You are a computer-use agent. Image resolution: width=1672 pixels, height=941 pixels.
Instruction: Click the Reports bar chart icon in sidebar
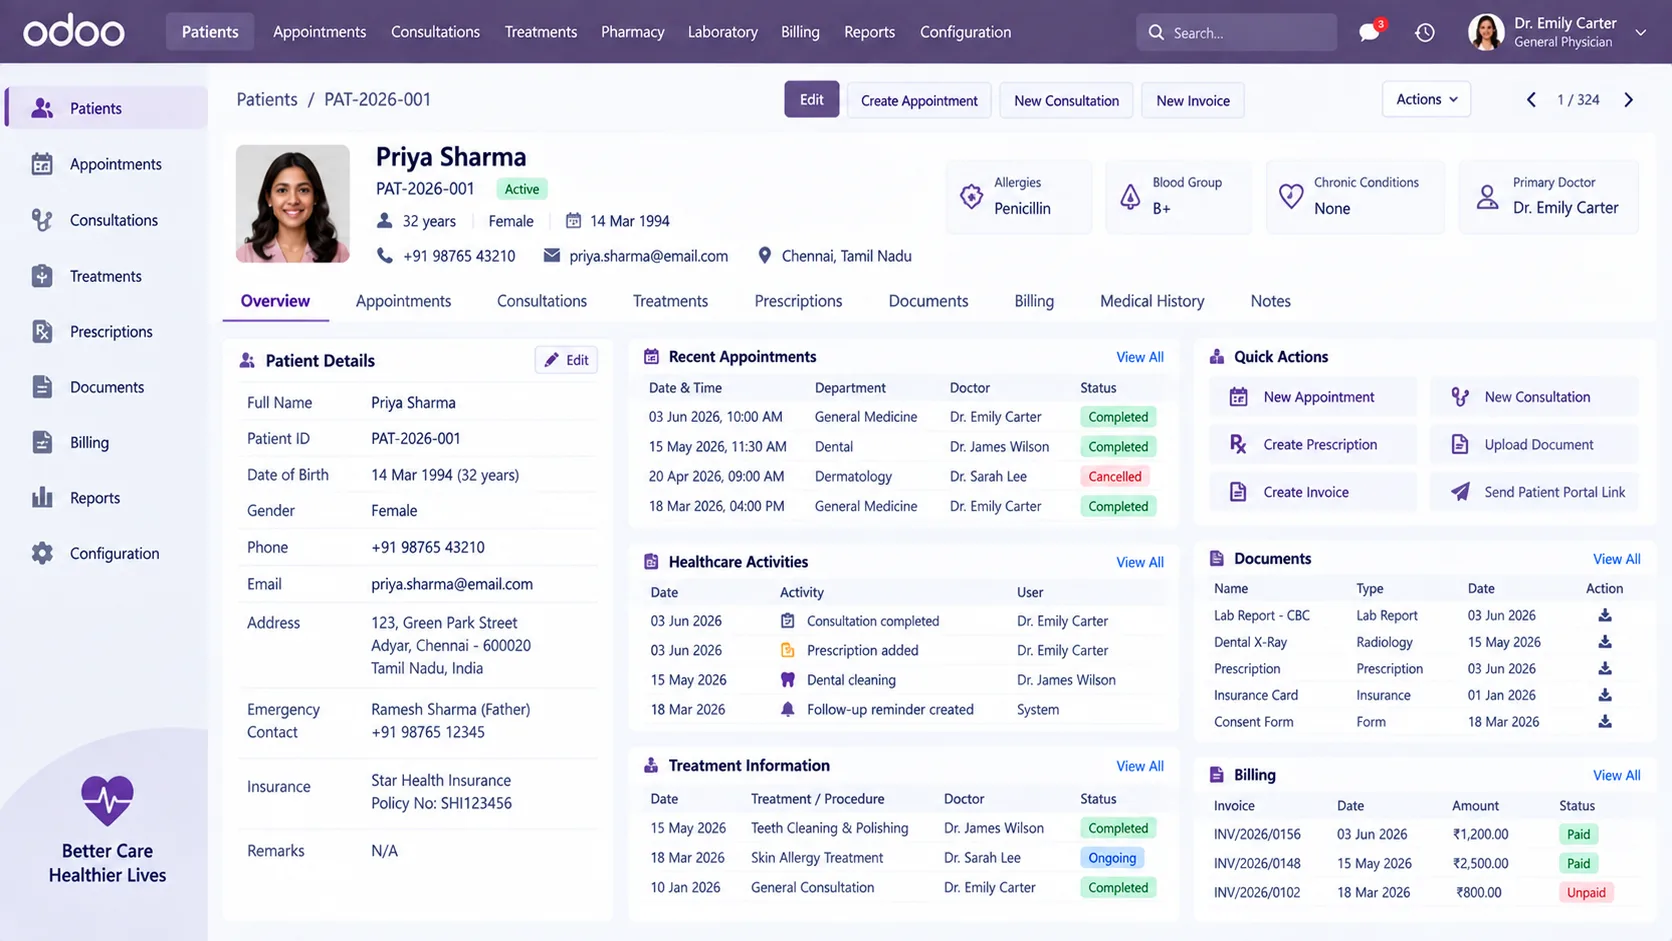point(42,497)
